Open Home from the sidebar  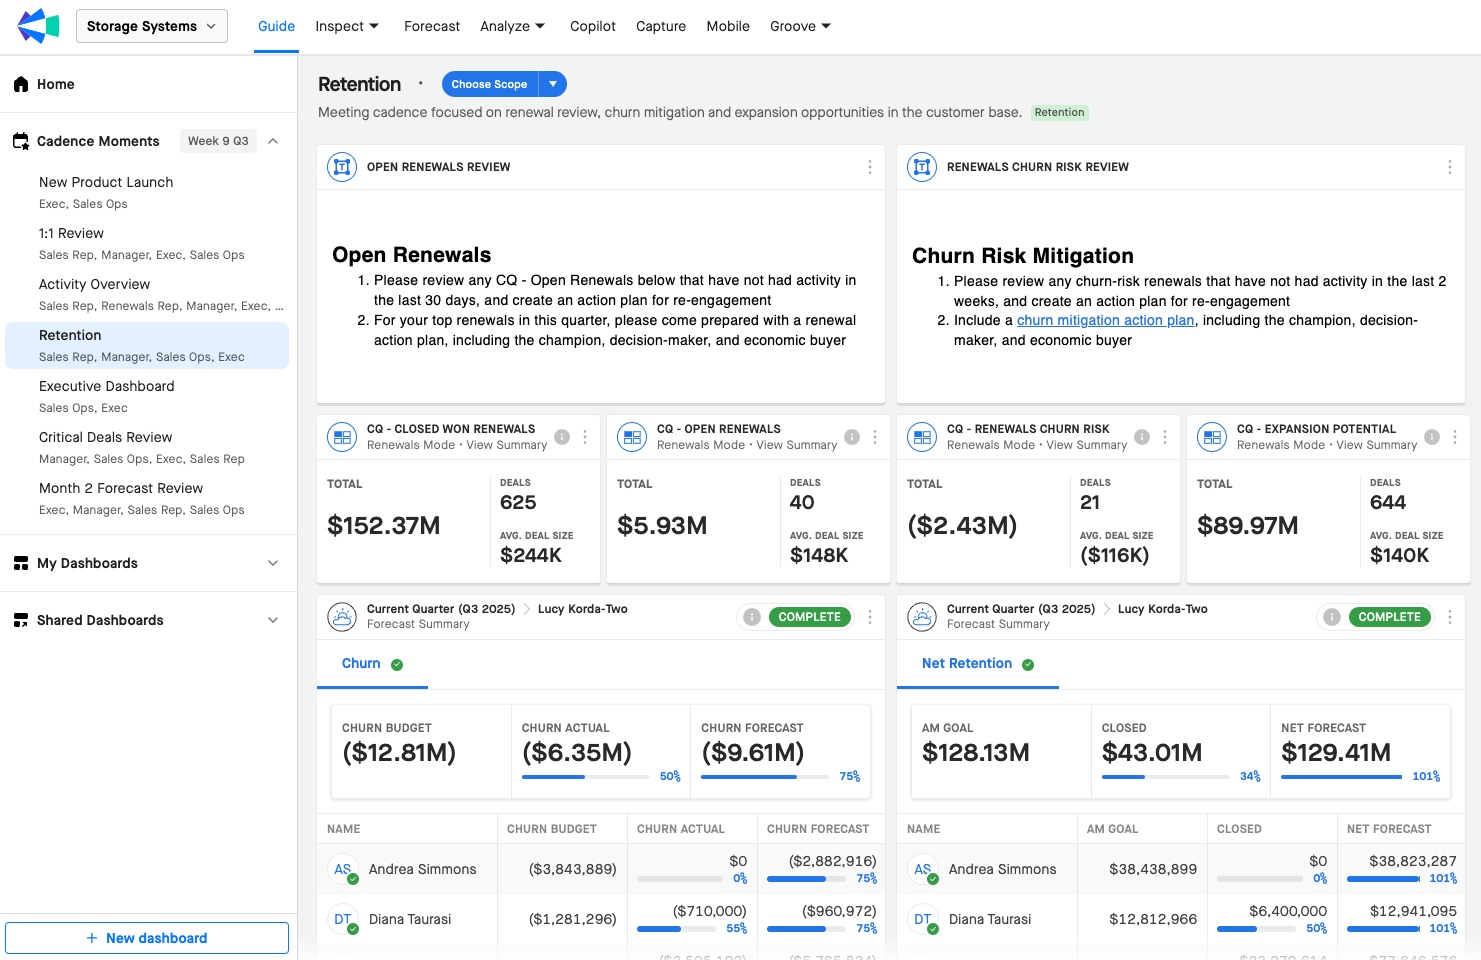[x=56, y=84]
